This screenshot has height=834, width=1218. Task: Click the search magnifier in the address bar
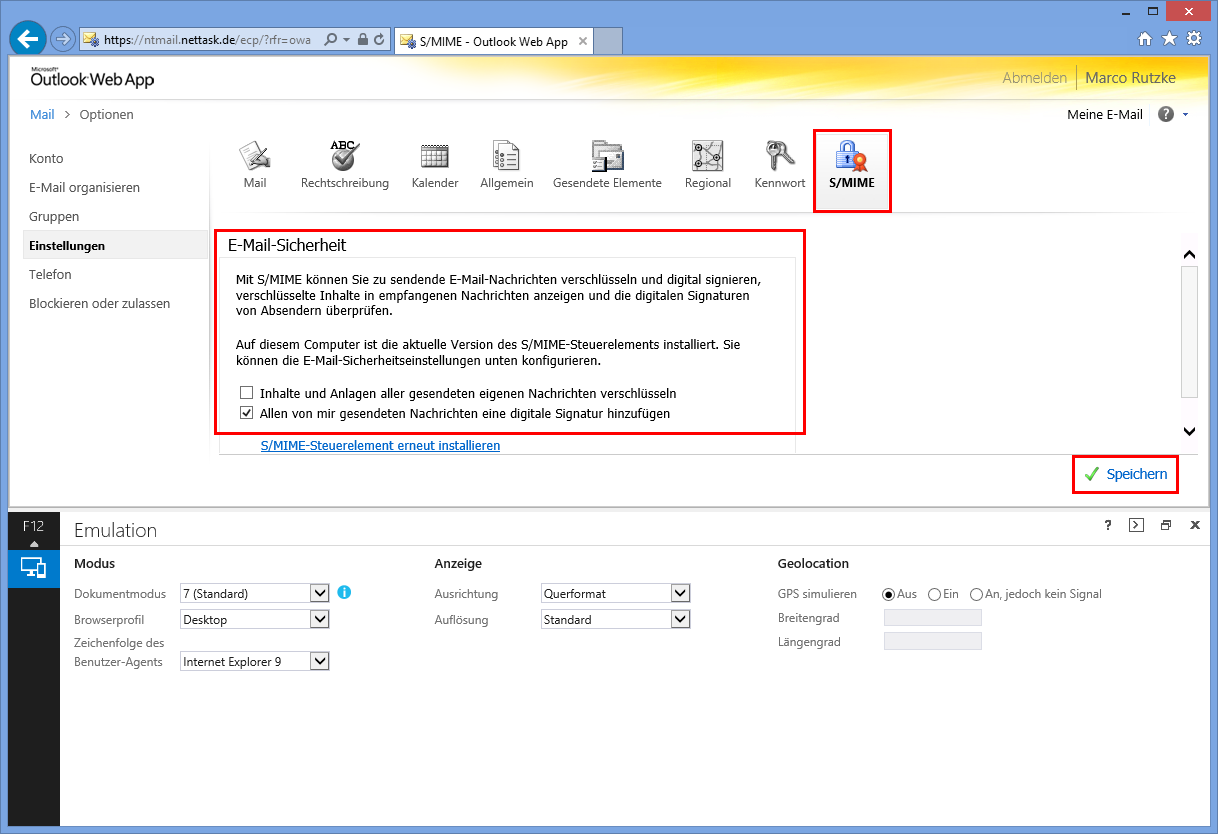(331, 40)
